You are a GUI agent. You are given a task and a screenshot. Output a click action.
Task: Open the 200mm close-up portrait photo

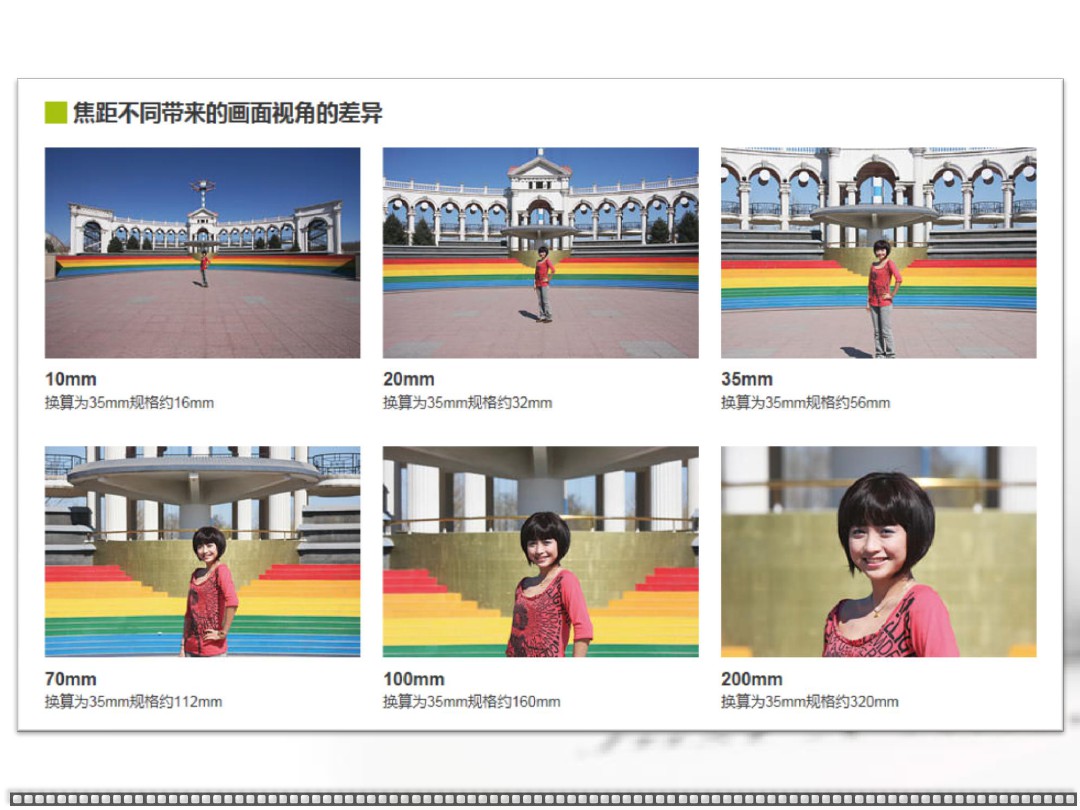pos(878,551)
